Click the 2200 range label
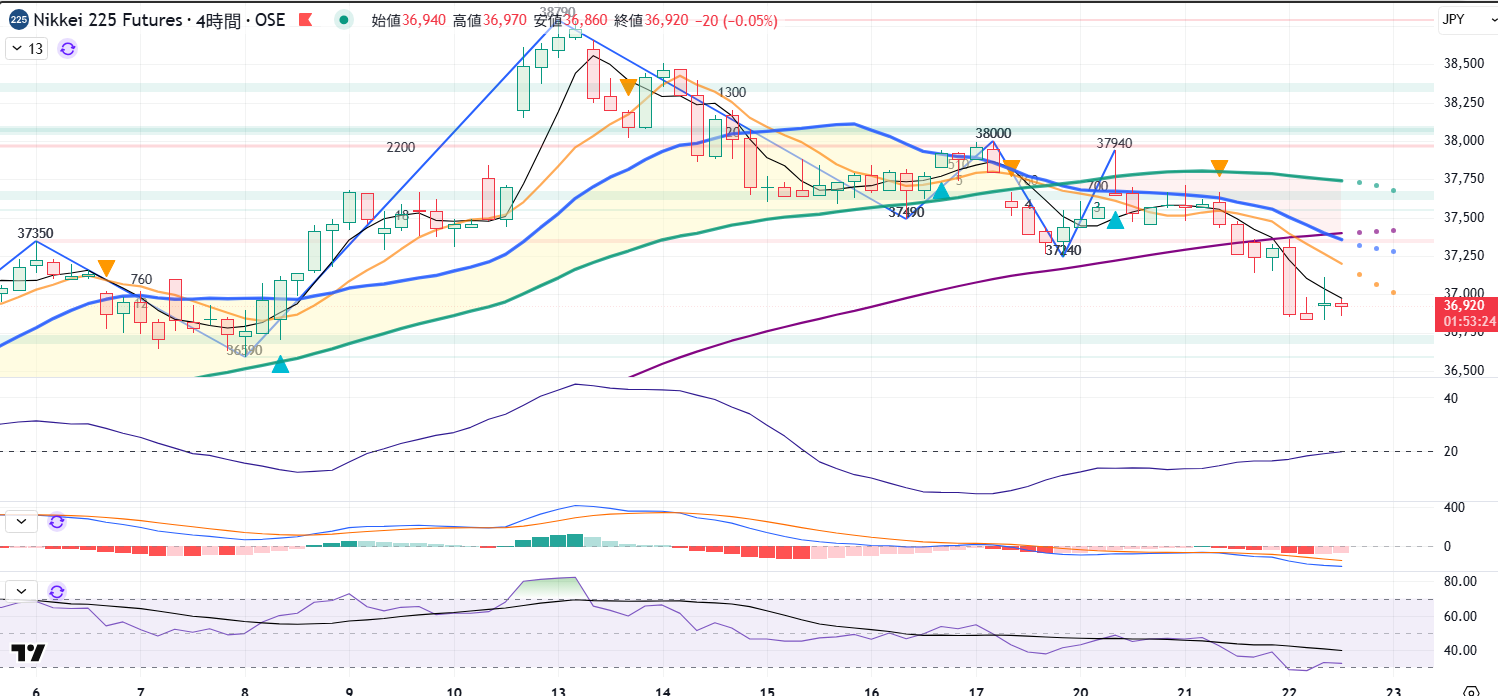 click(401, 147)
